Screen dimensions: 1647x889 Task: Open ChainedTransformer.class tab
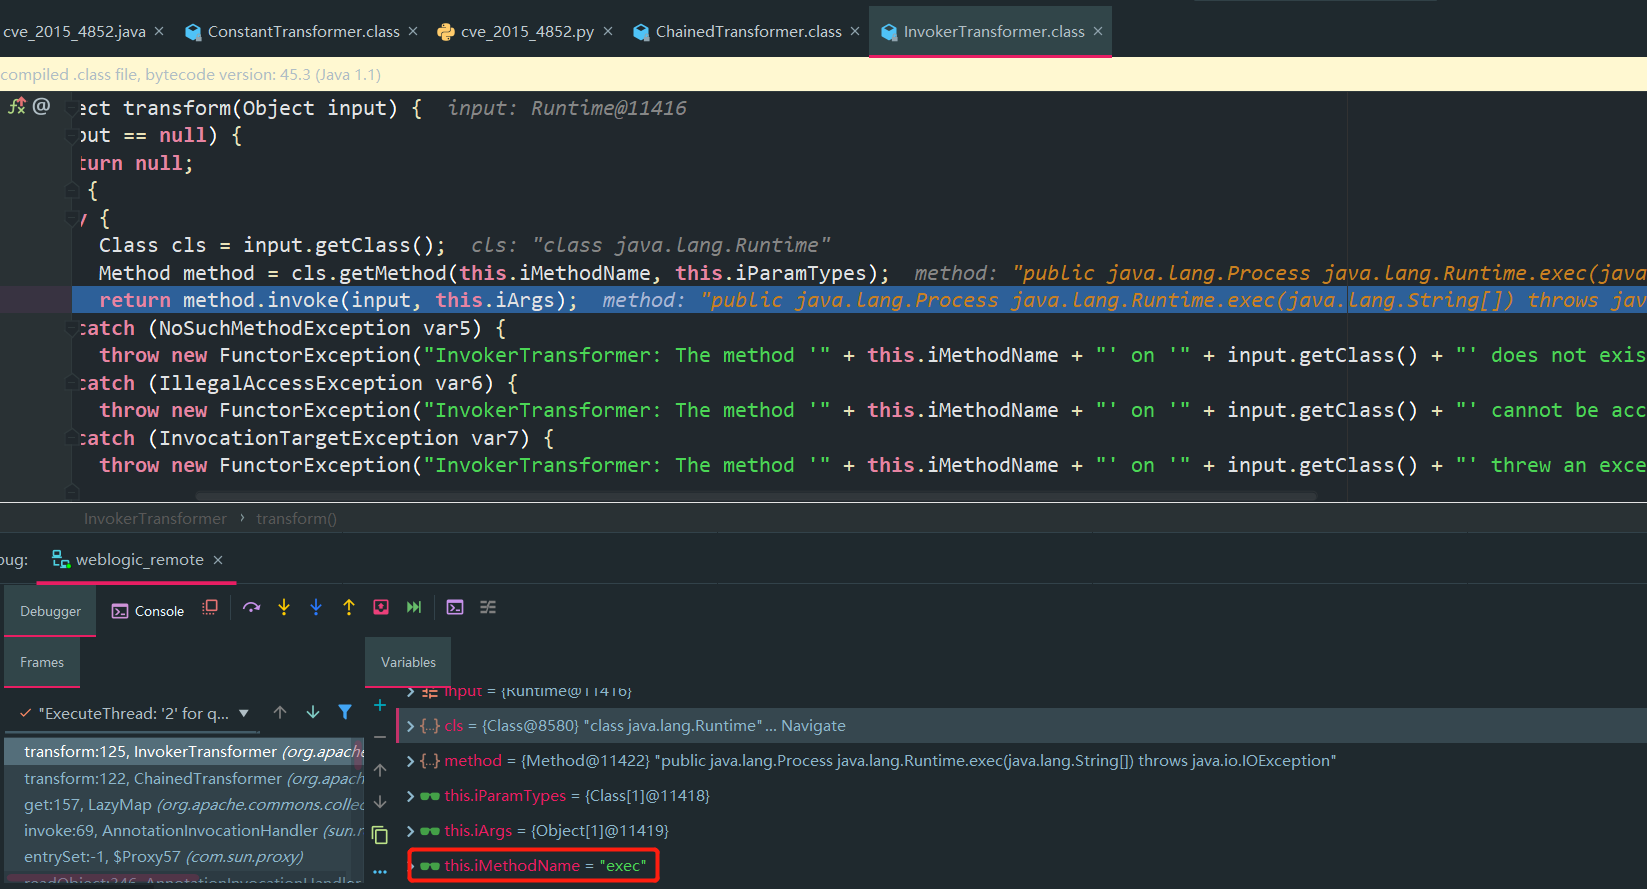pyautogui.click(x=748, y=32)
